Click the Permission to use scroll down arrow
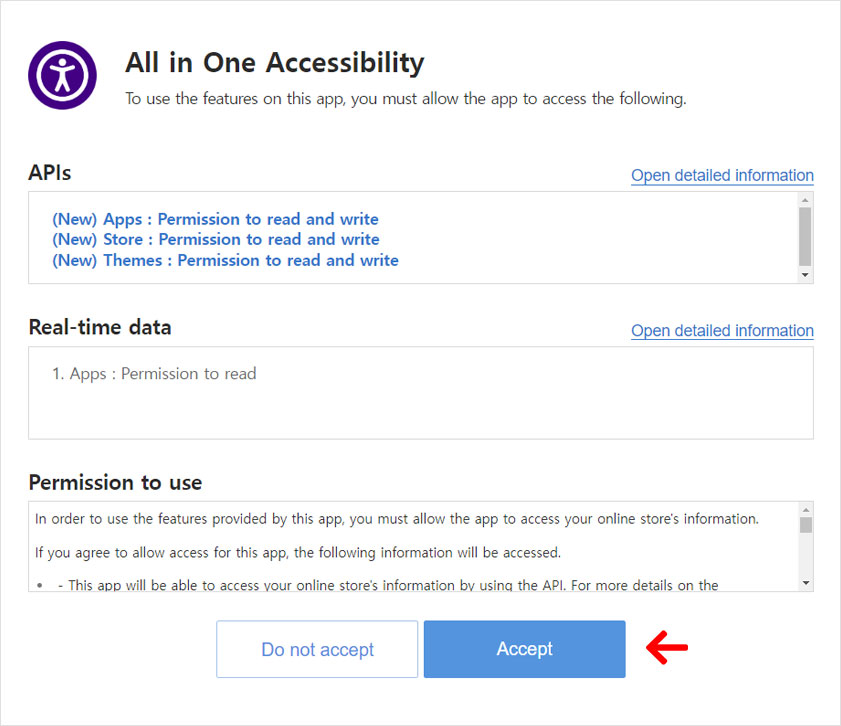The width and height of the screenshot is (841, 726). click(x=806, y=583)
